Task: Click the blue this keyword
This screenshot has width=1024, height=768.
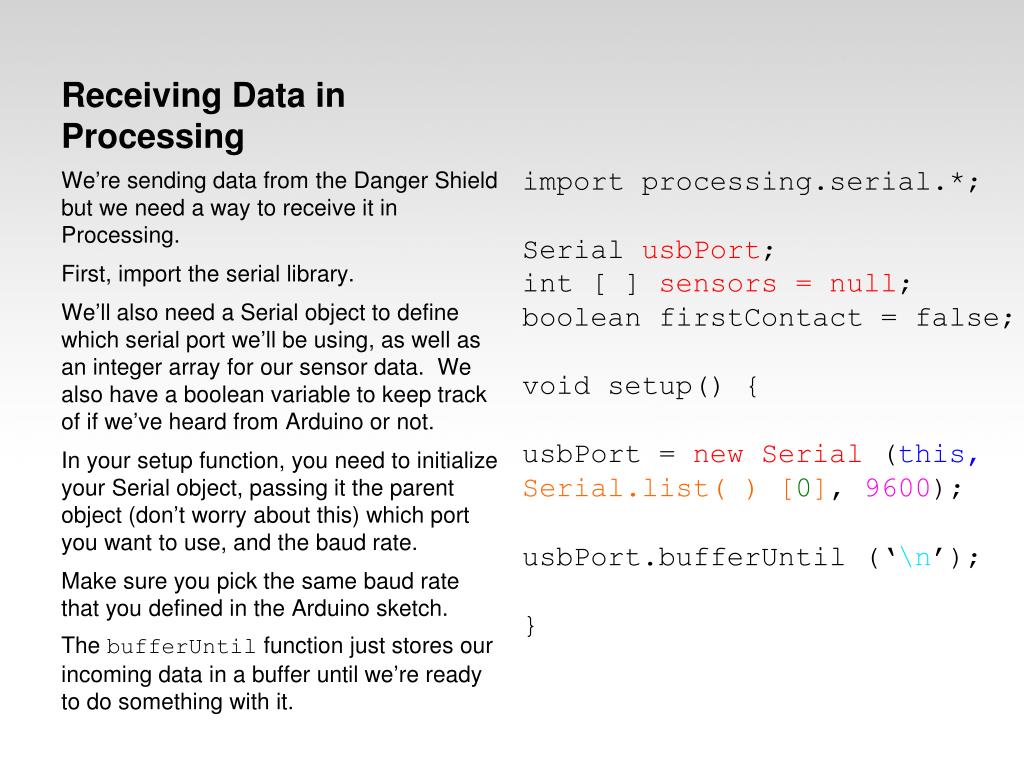Action: tap(931, 454)
